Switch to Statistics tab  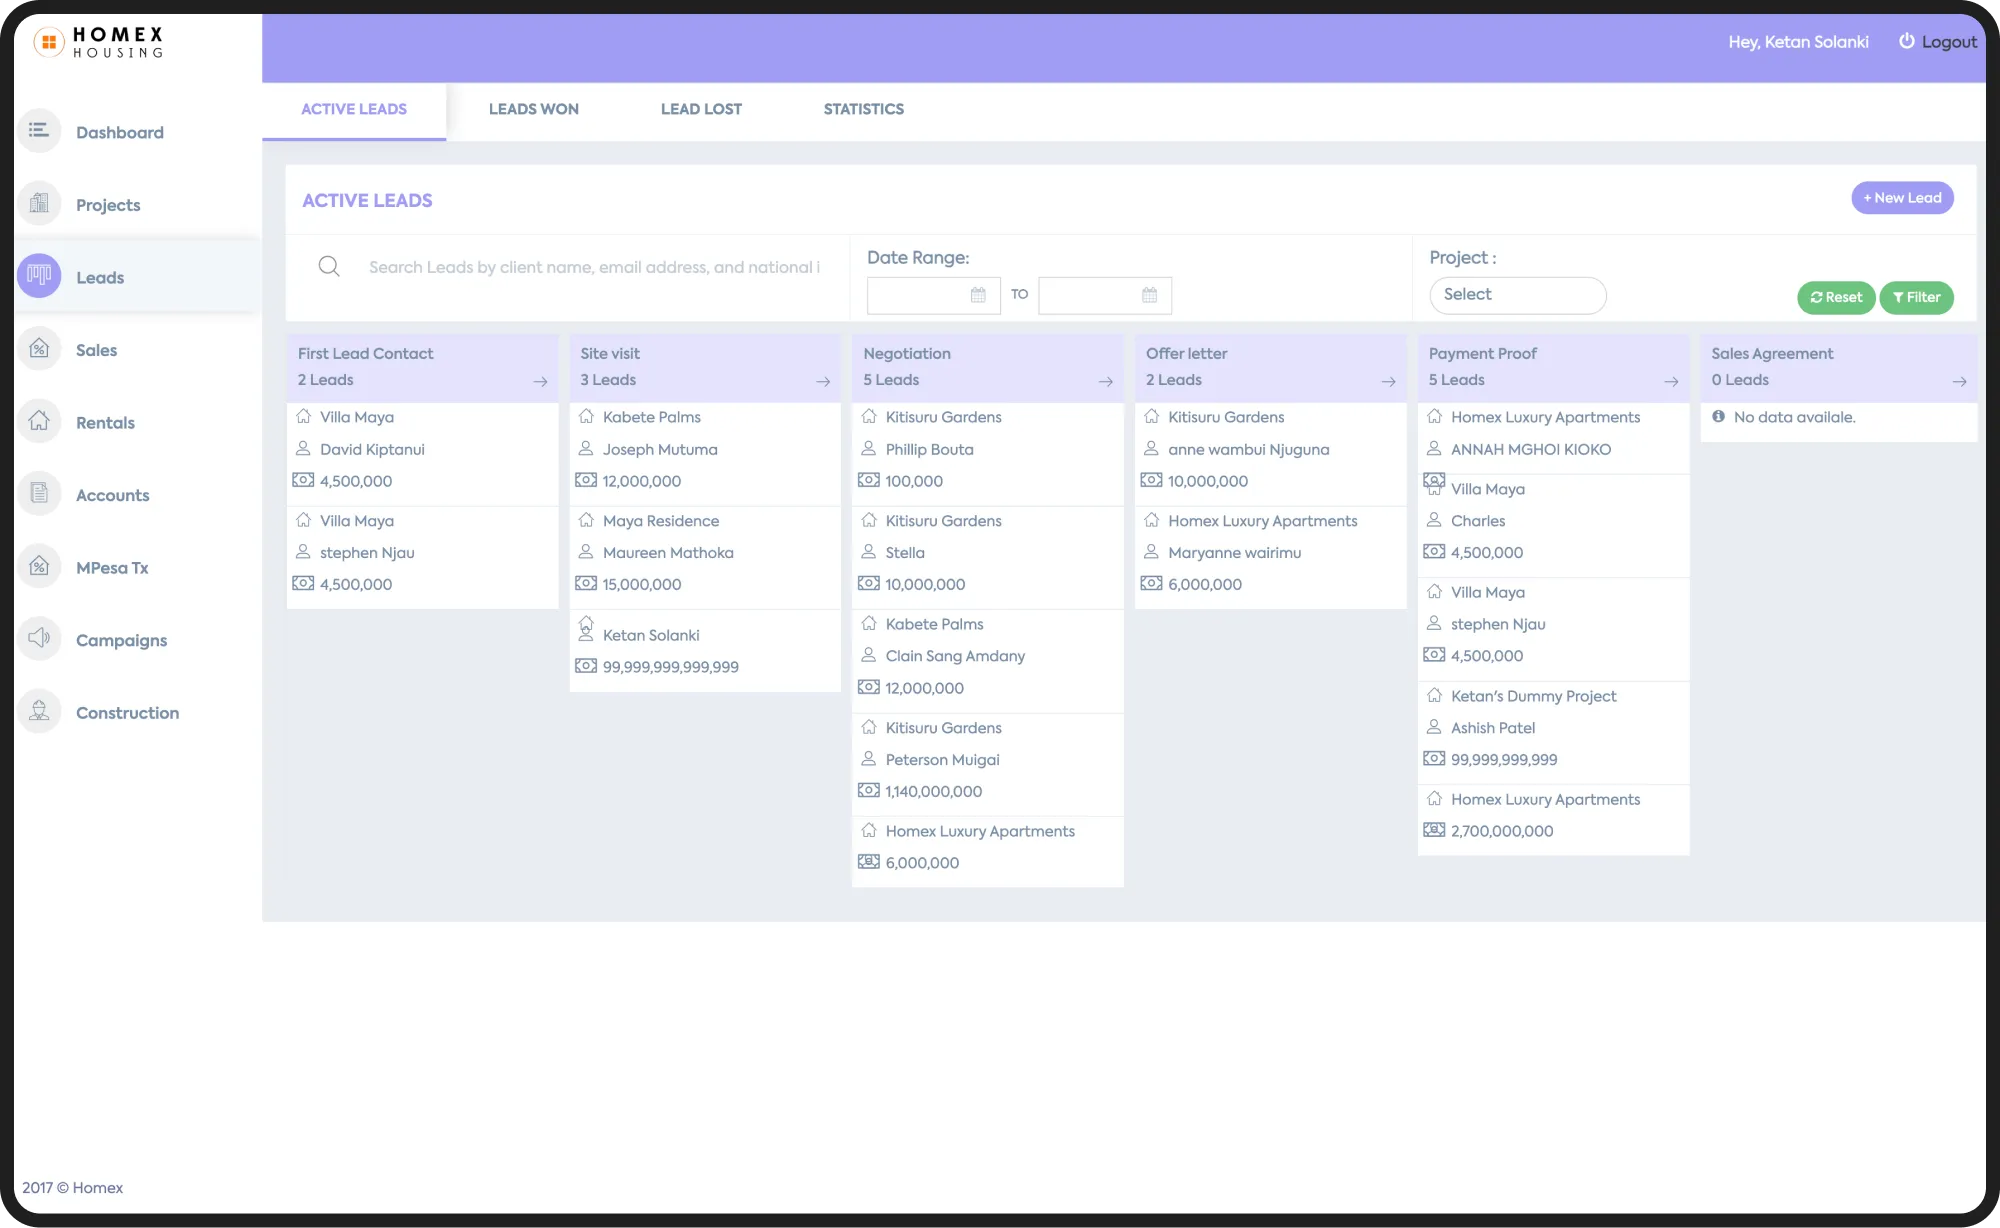[x=864, y=109]
